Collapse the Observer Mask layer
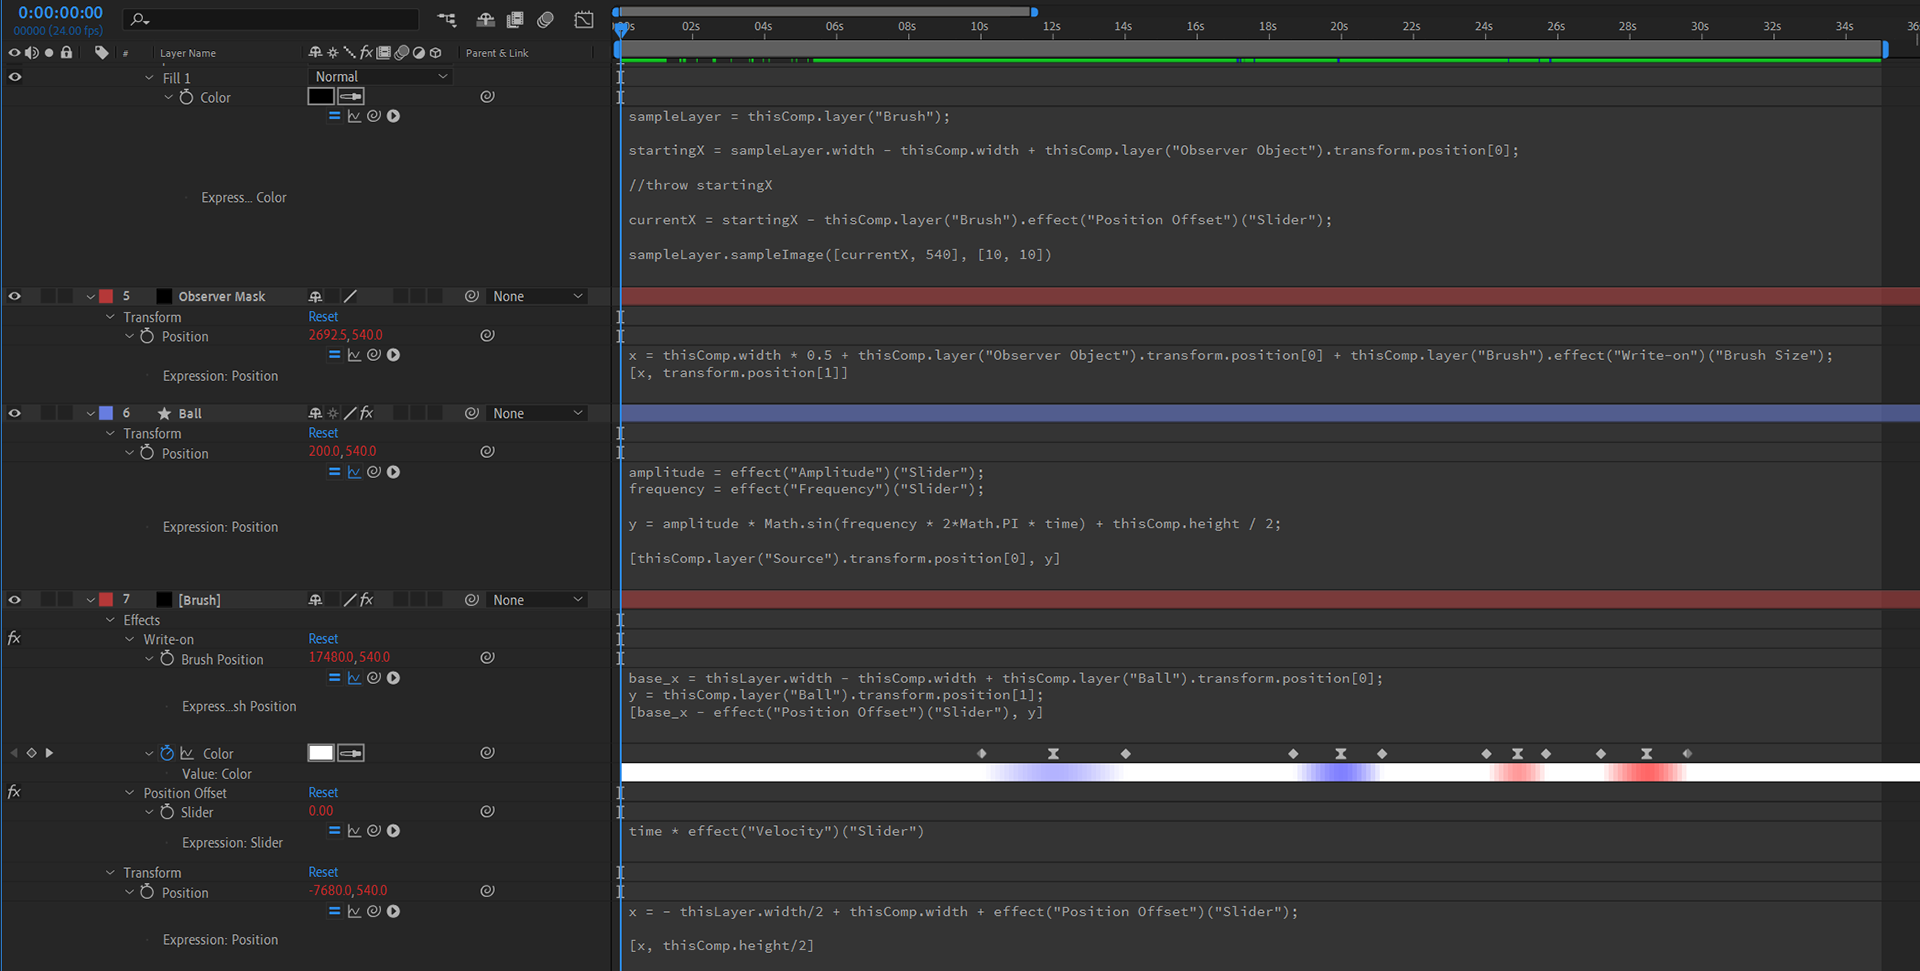The width and height of the screenshot is (1920, 971). 90,296
